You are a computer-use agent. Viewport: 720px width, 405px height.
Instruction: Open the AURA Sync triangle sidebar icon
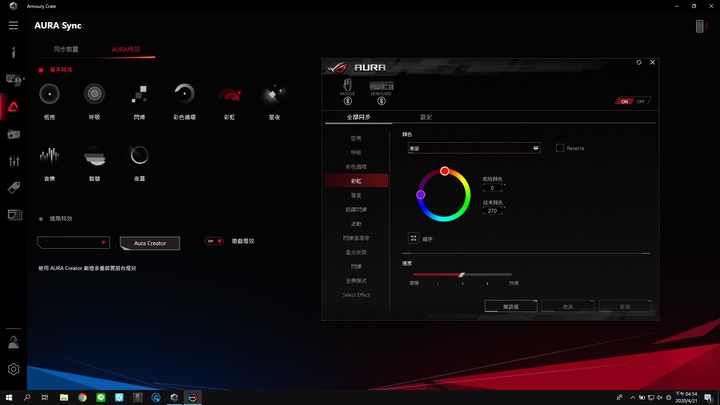[x=13, y=107]
